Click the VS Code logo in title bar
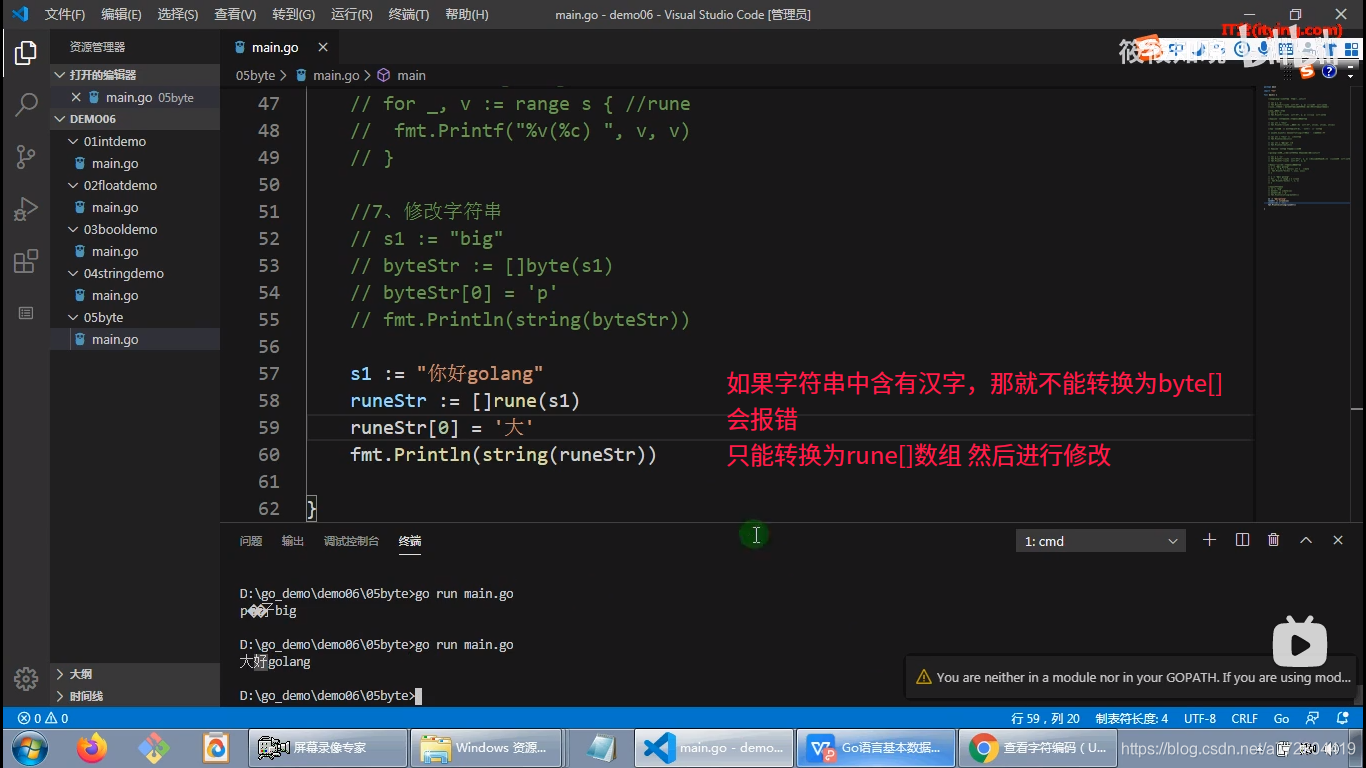The width and height of the screenshot is (1366, 768). pos(20,14)
